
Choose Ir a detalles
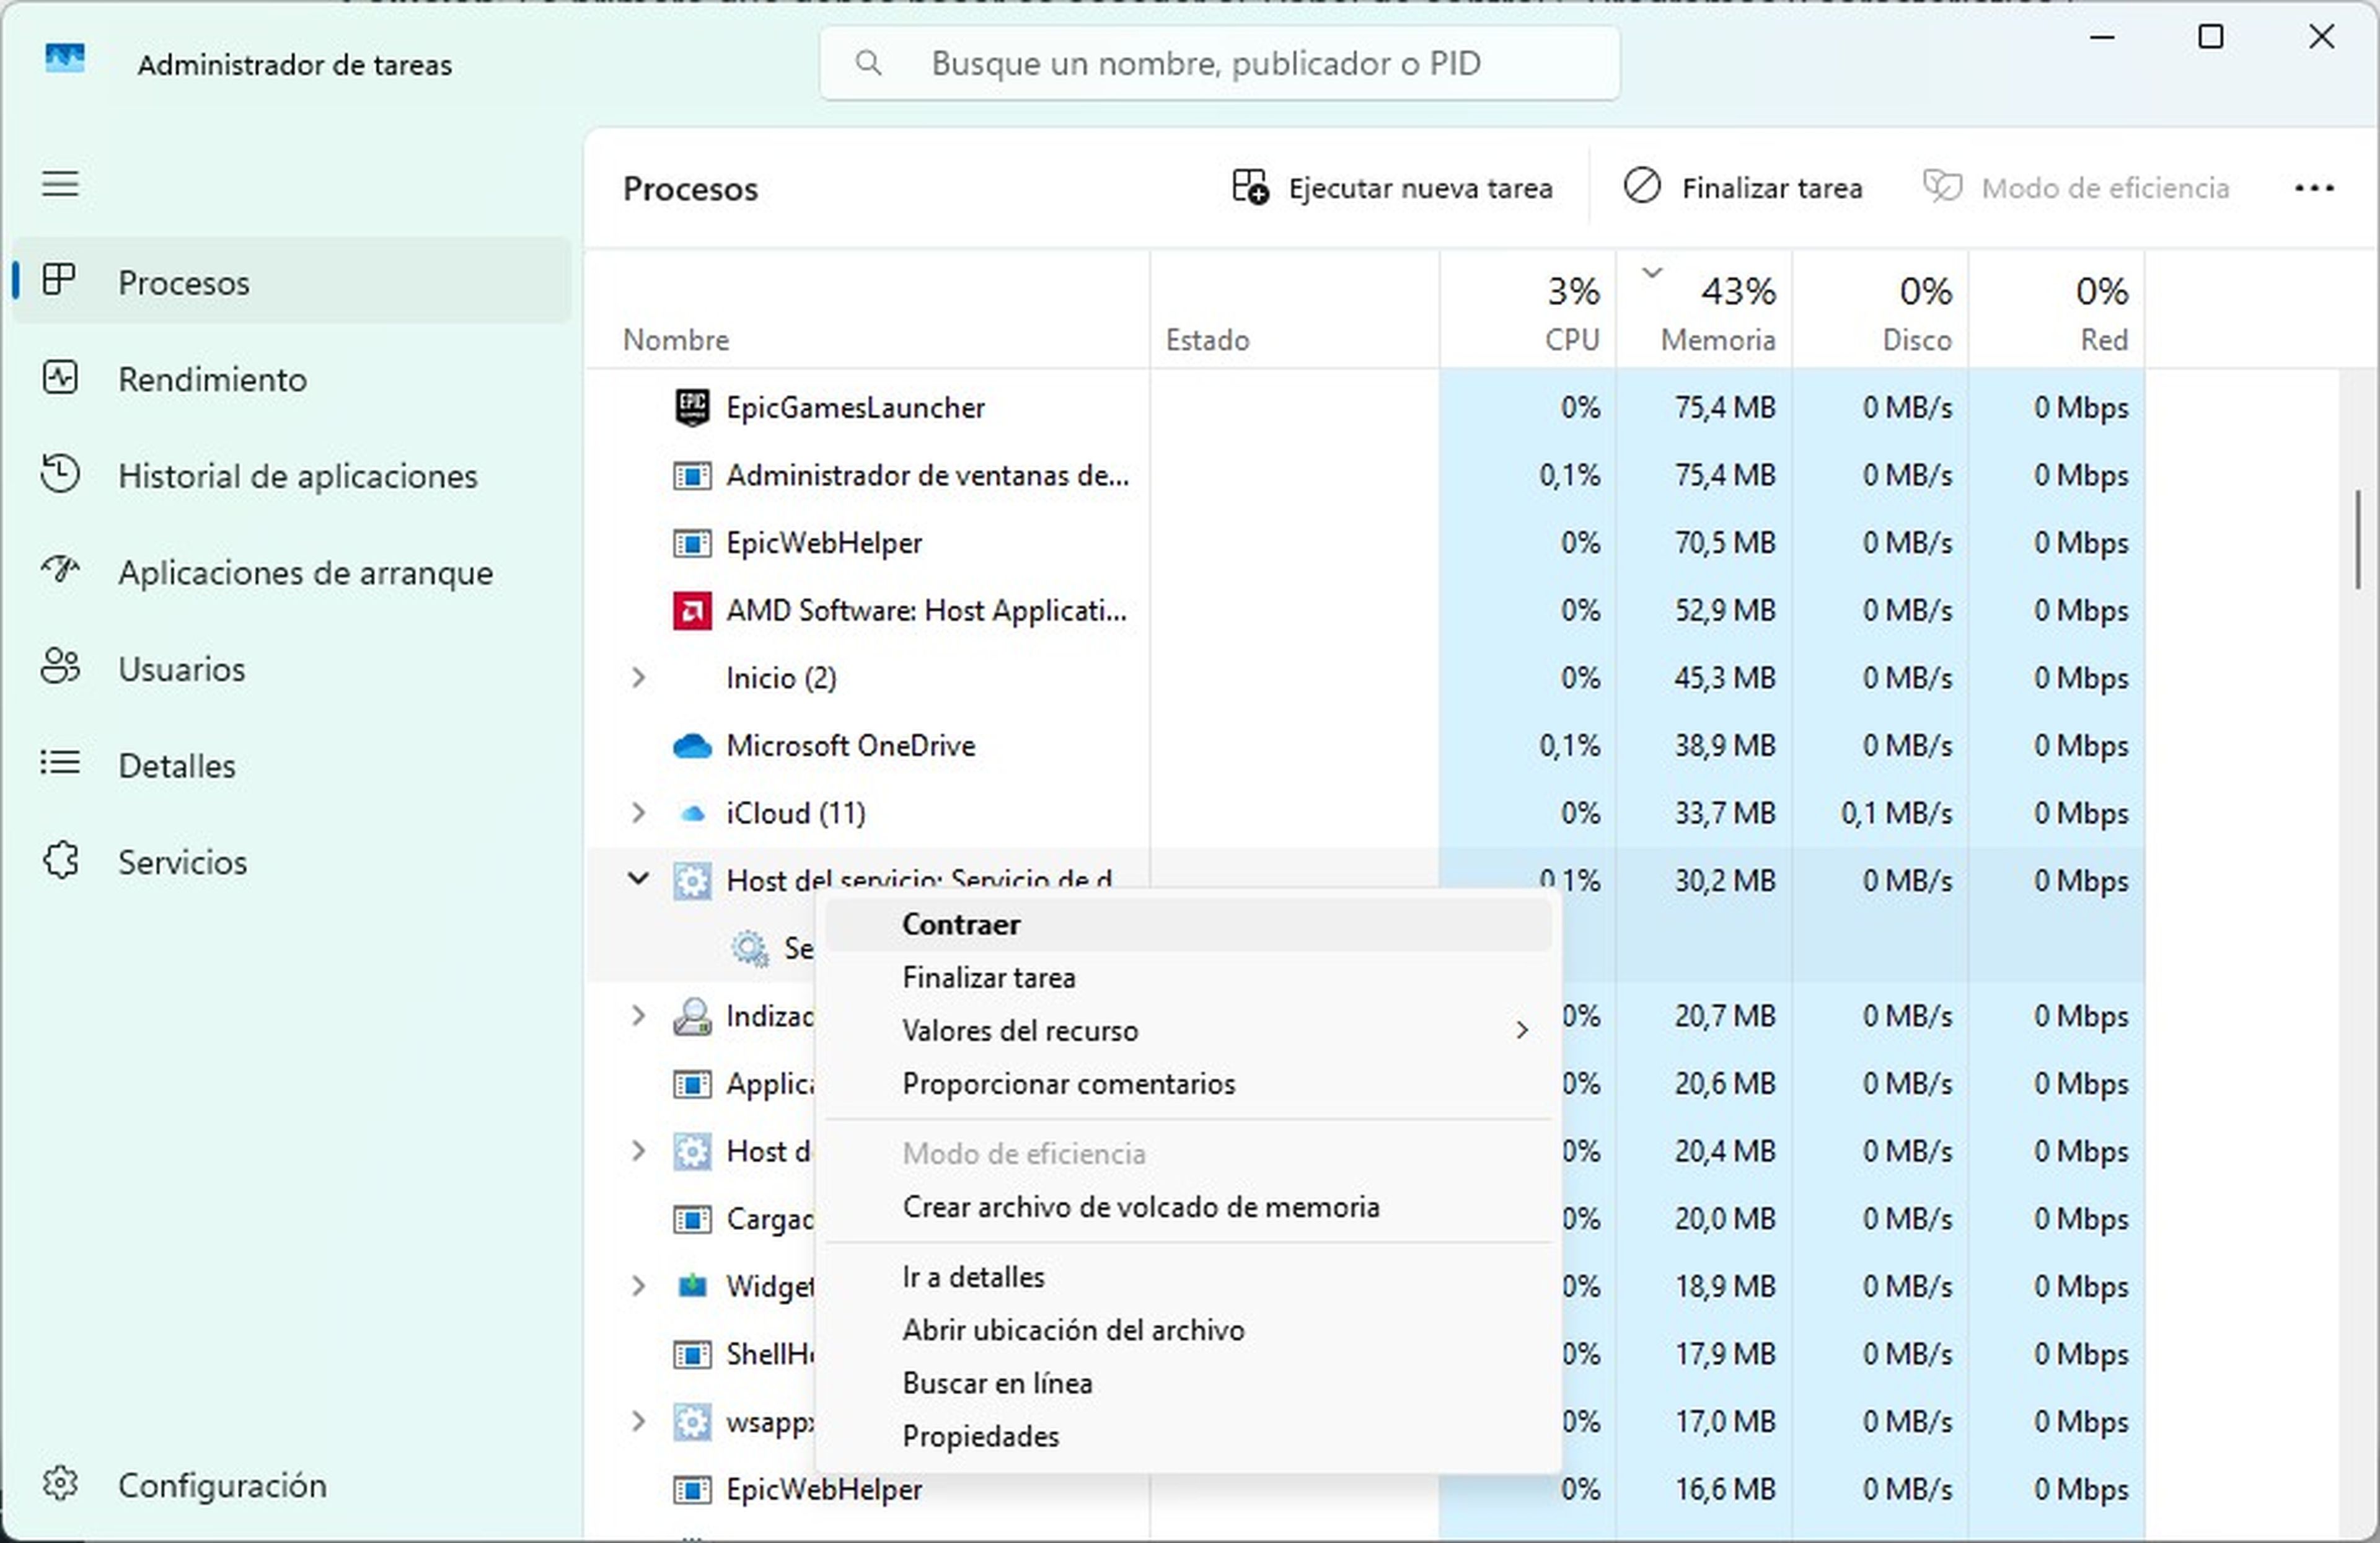(1188, 1277)
